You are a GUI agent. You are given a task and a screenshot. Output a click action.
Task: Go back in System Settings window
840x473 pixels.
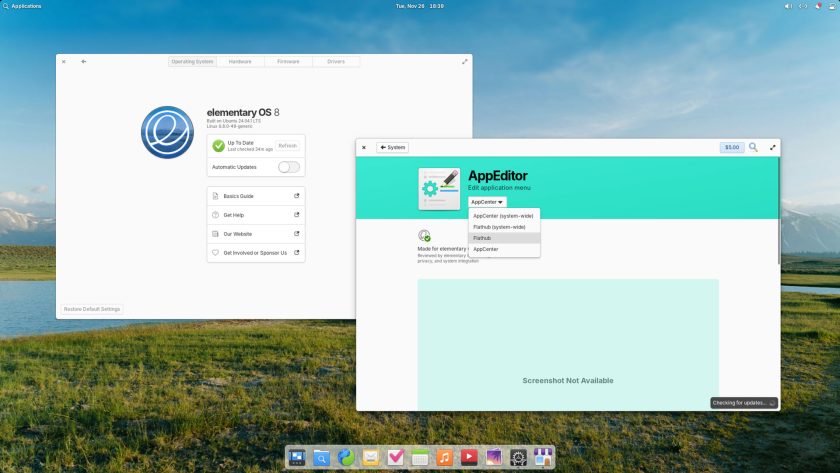coord(84,62)
